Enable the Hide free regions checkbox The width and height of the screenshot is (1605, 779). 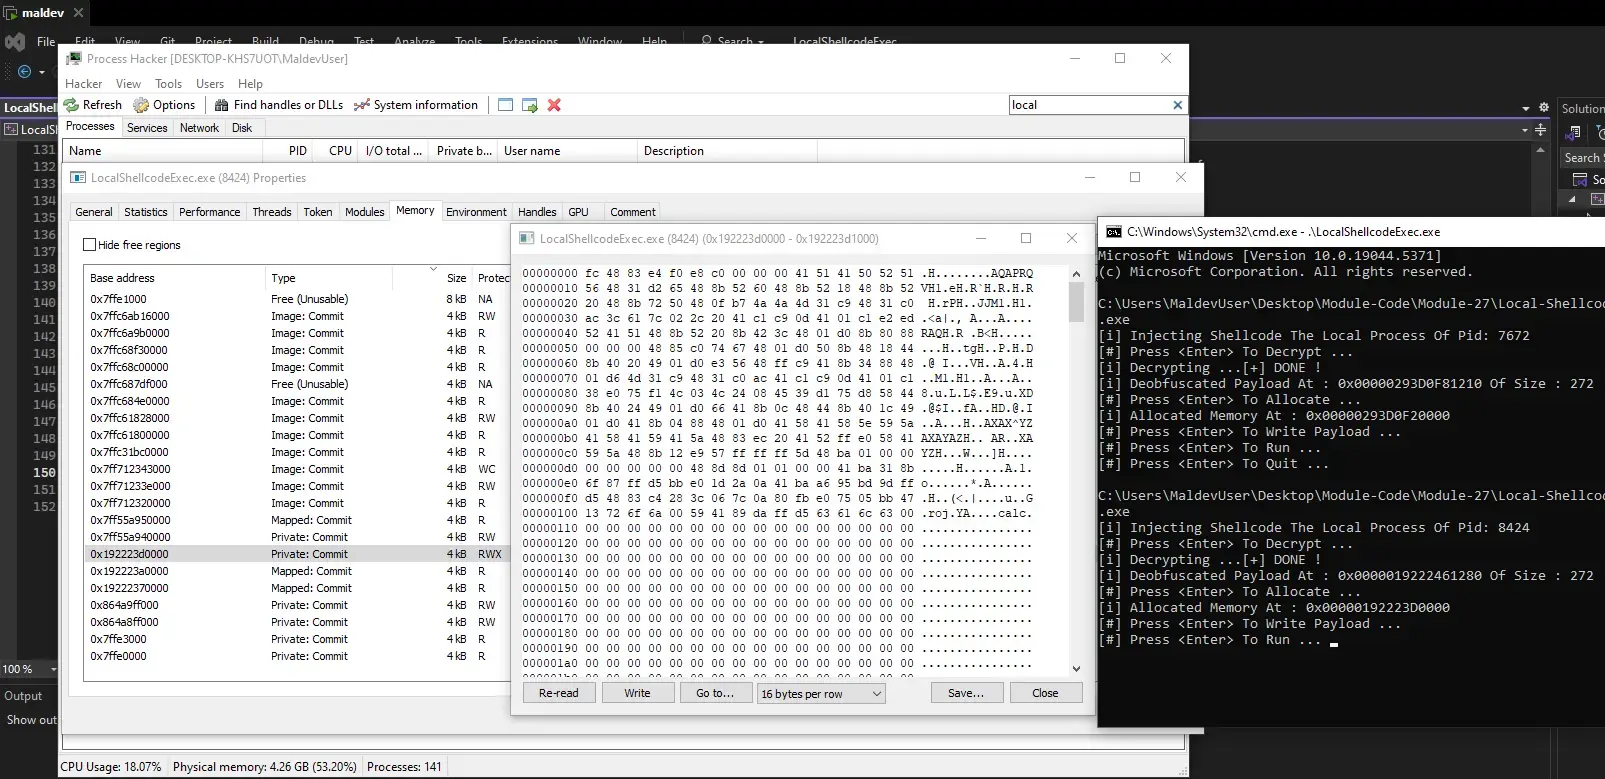pyautogui.click(x=90, y=245)
